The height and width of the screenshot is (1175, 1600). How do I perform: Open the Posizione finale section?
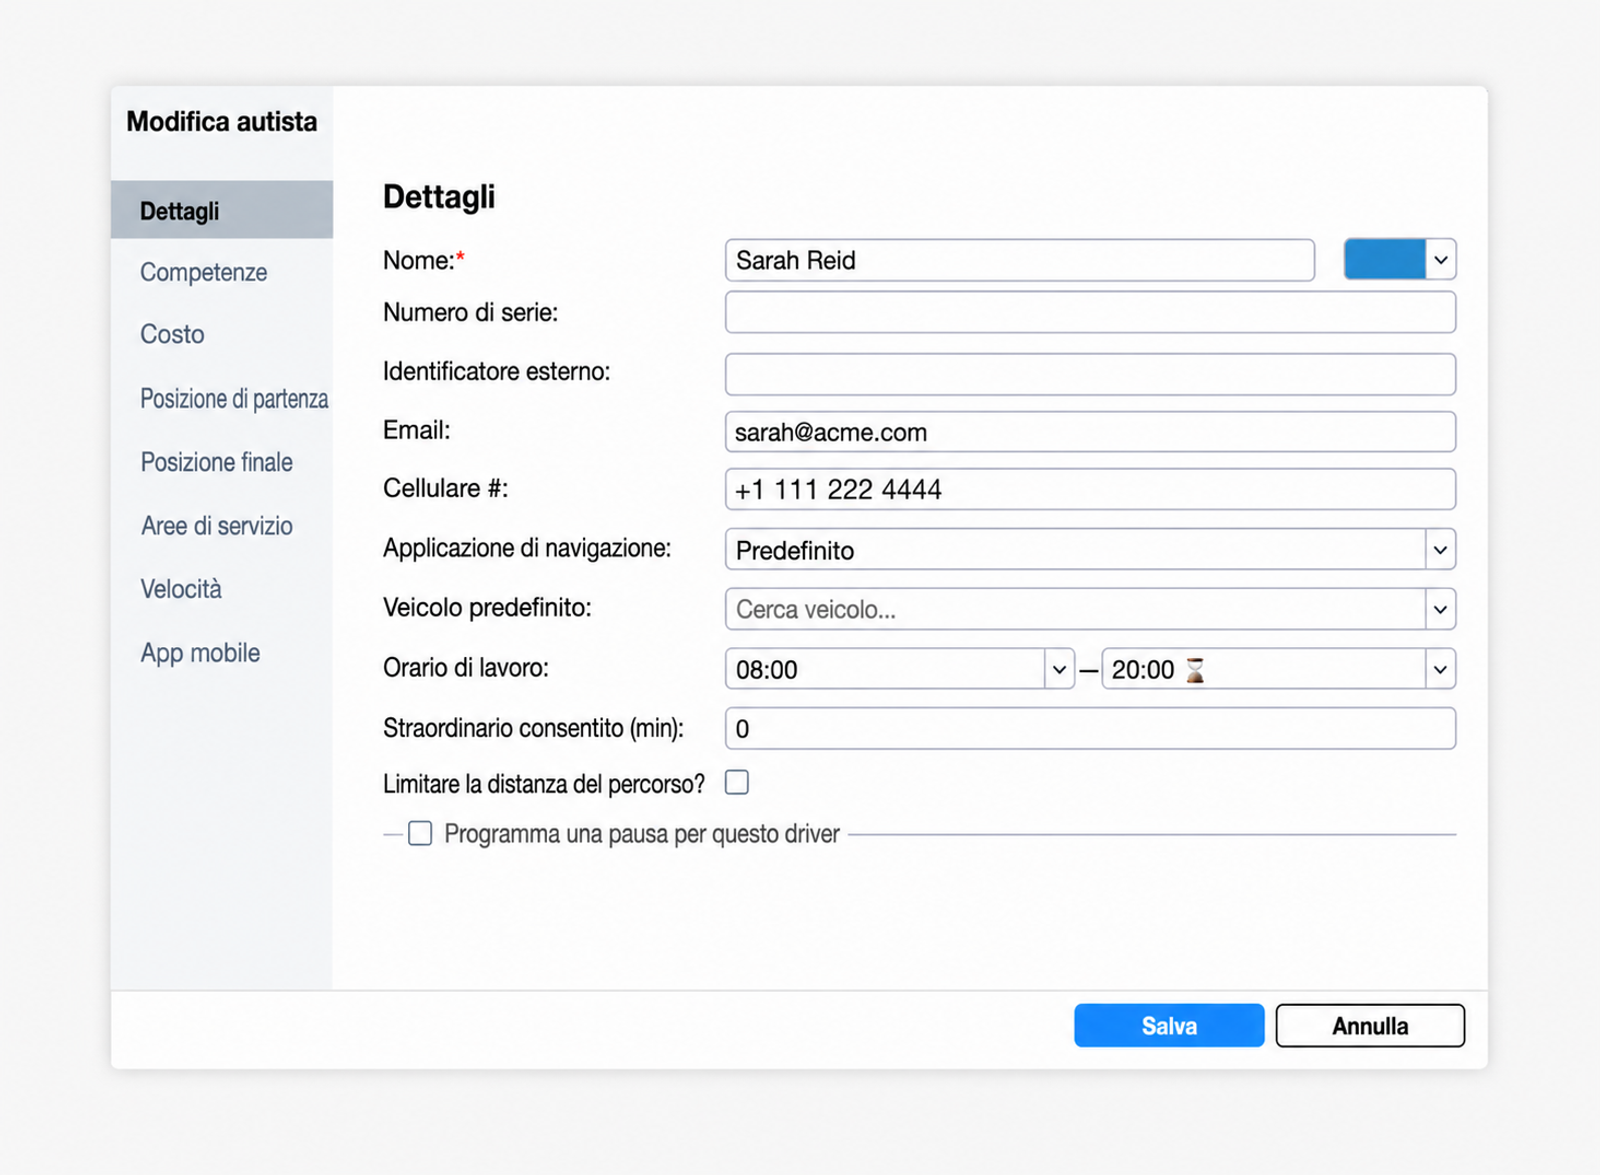217,462
